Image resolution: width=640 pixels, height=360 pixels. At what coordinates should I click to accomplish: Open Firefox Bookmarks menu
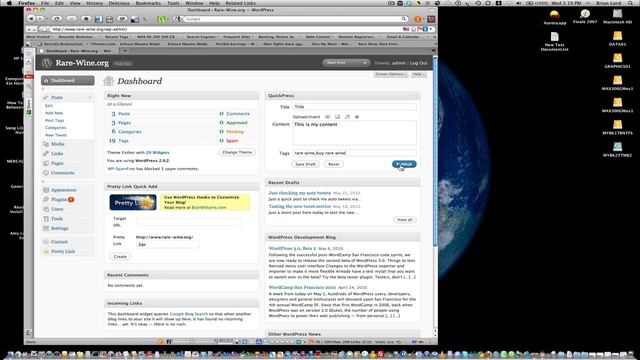pos(148,3)
